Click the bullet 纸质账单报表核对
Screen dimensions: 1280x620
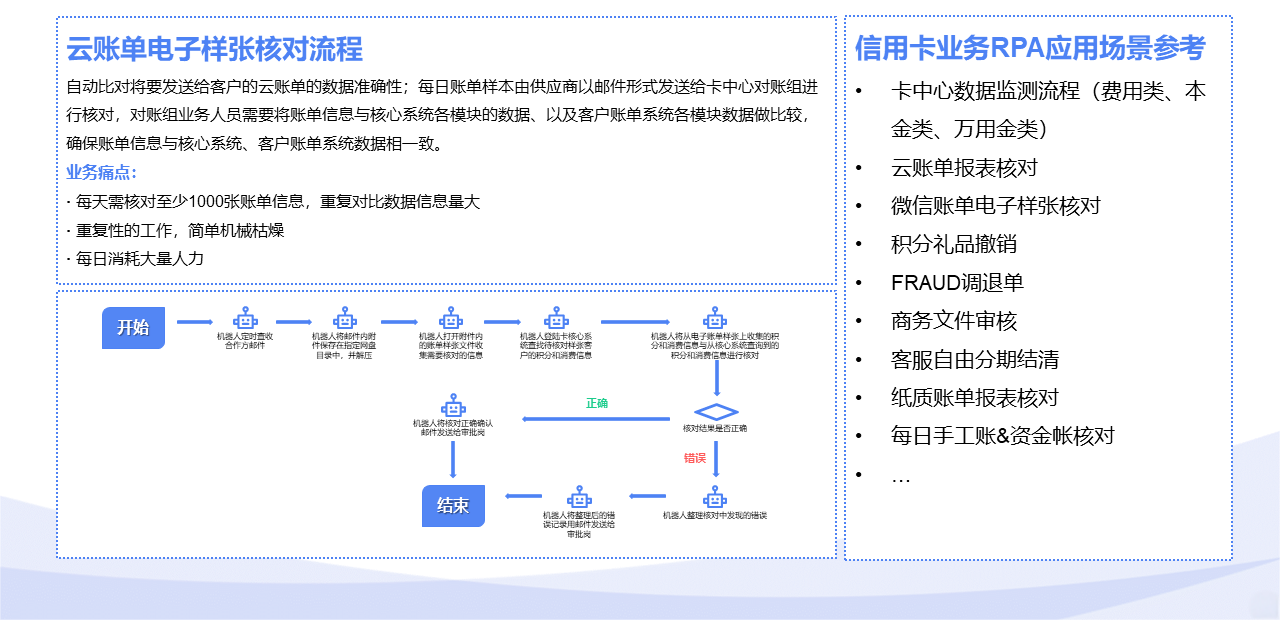975,397
